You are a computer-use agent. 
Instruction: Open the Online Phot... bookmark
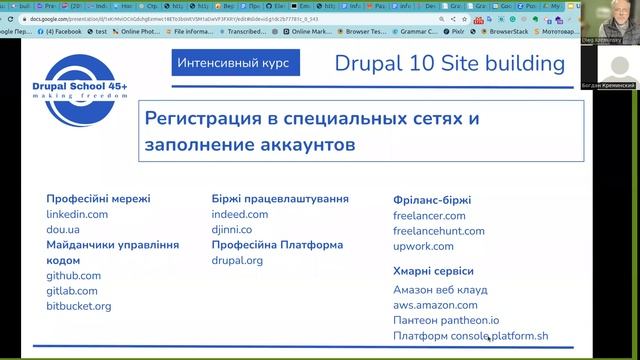(x=137, y=31)
